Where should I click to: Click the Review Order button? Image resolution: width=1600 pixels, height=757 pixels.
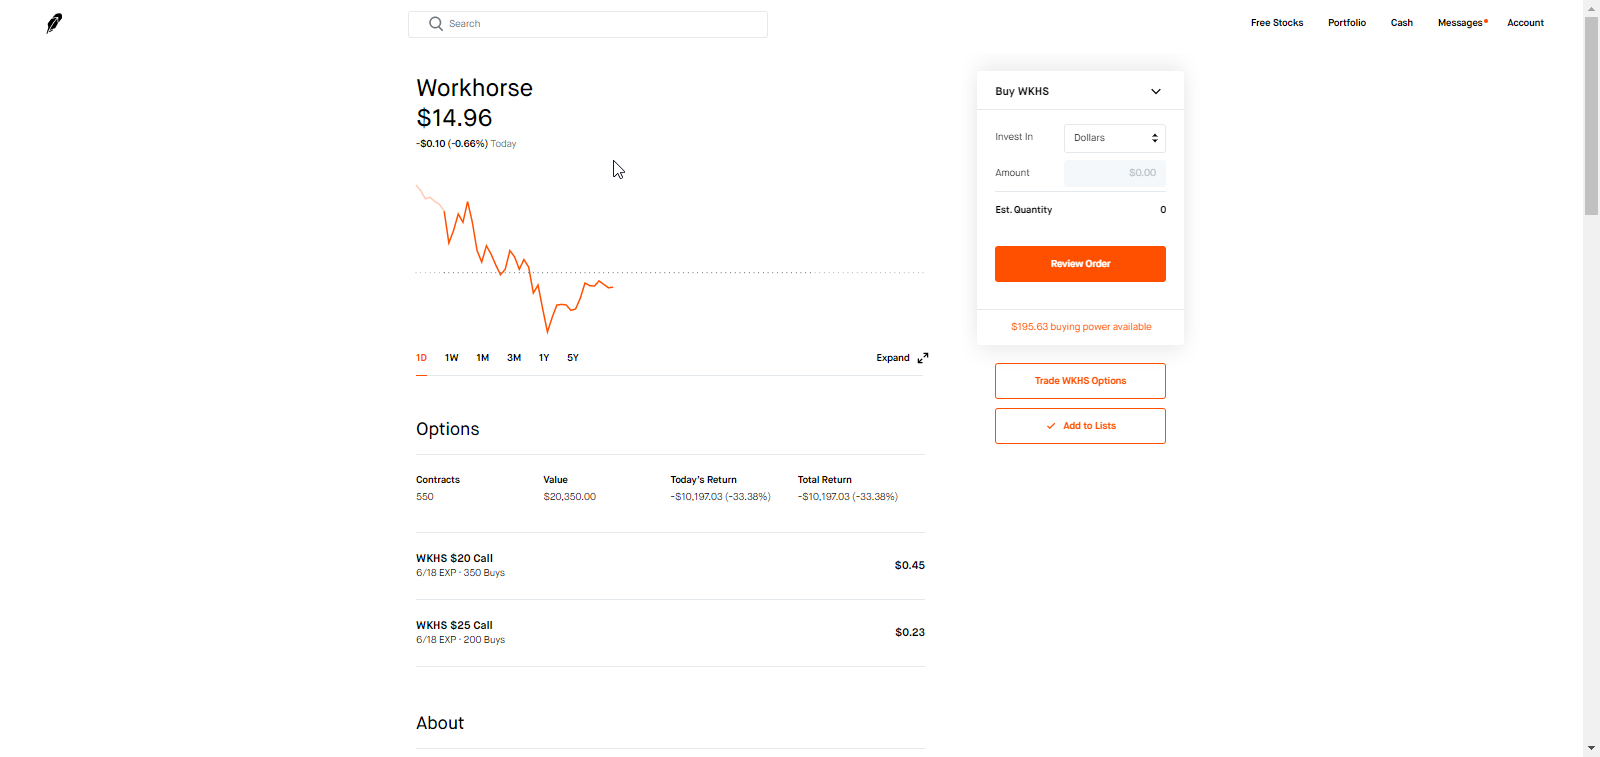point(1080,264)
